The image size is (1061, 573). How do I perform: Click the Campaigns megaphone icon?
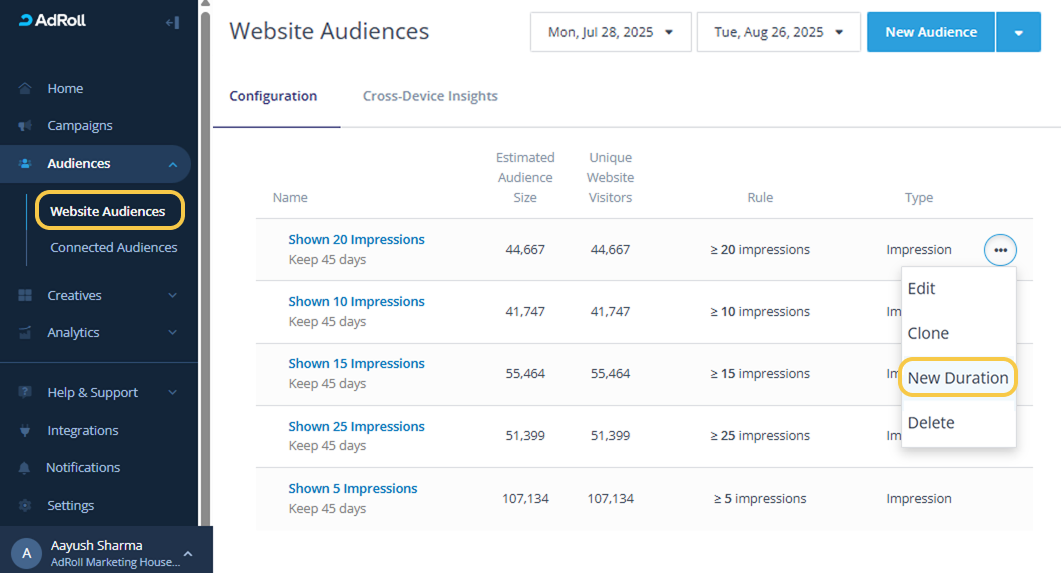tap(25, 126)
